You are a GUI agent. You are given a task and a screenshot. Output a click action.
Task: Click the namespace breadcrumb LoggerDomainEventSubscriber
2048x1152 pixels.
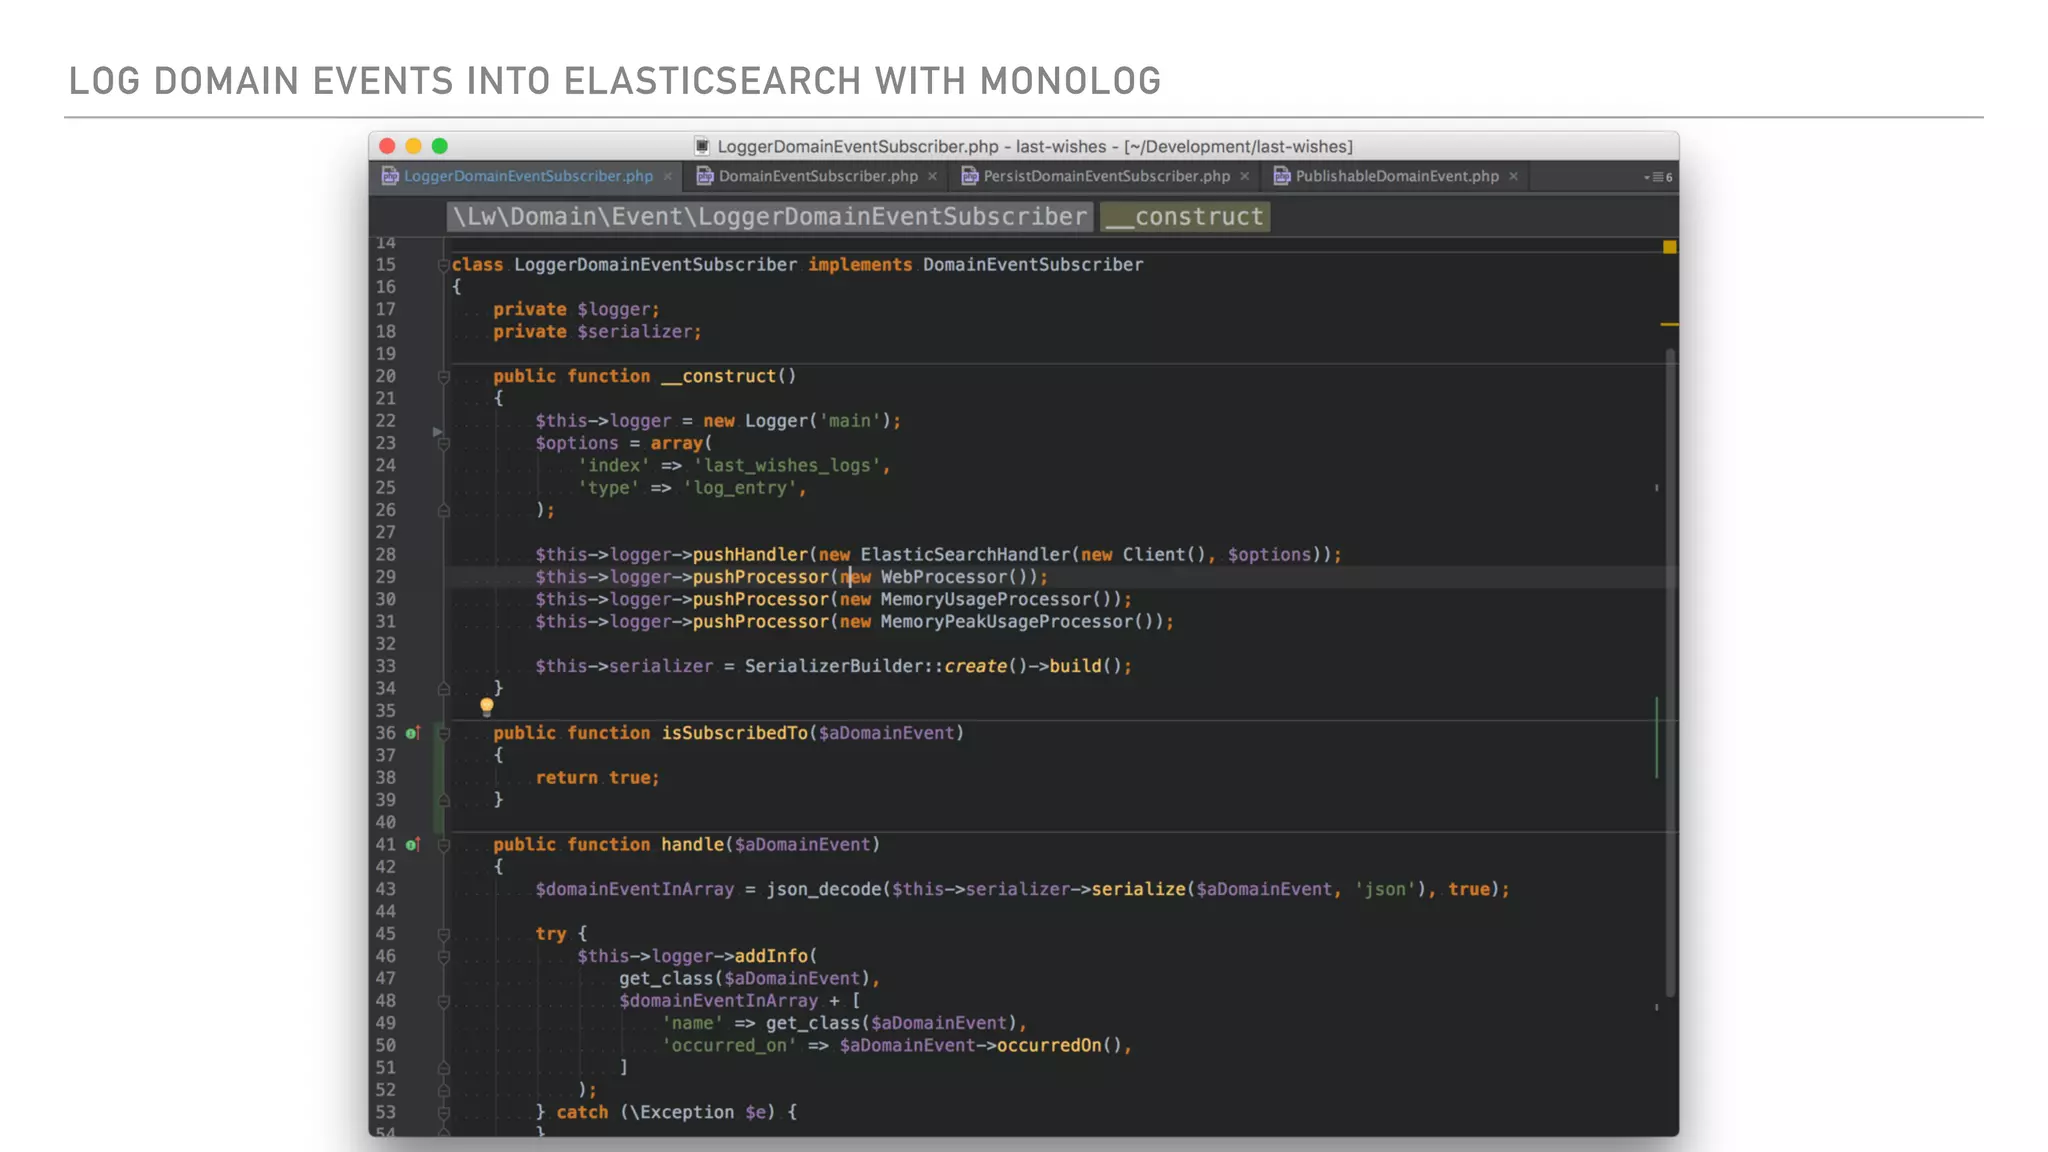point(768,217)
